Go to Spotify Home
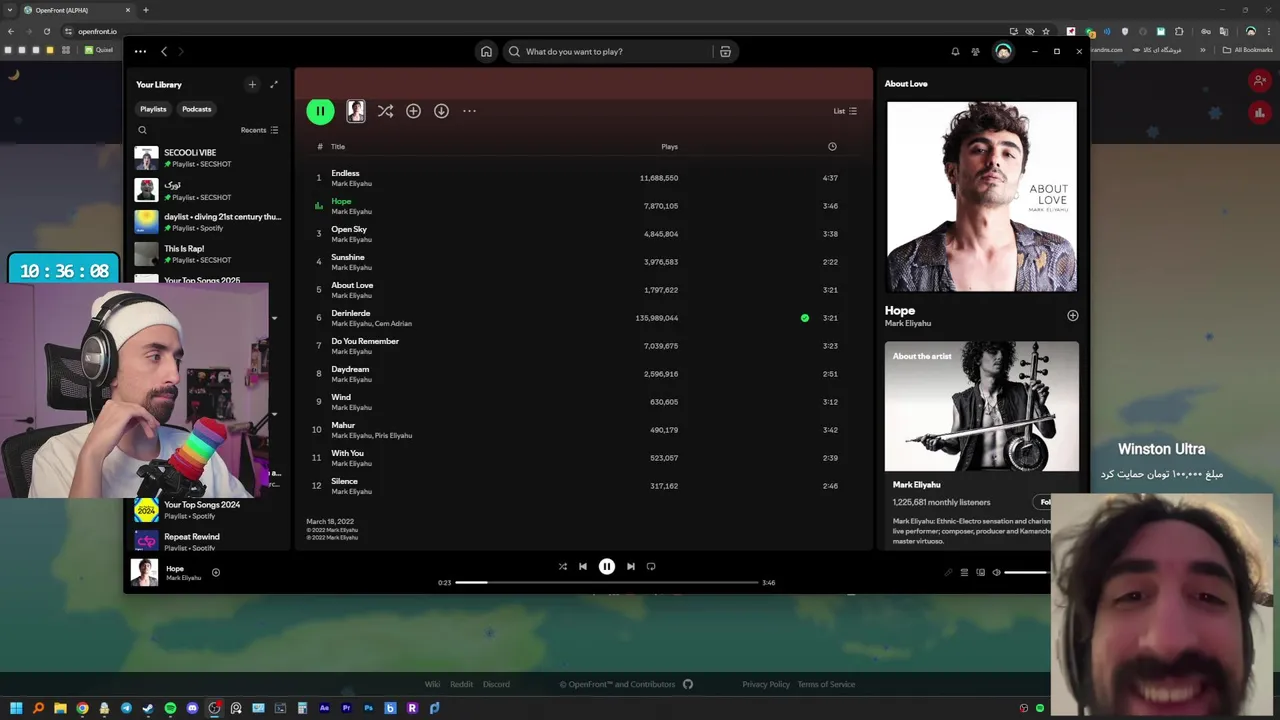 [x=486, y=51]
